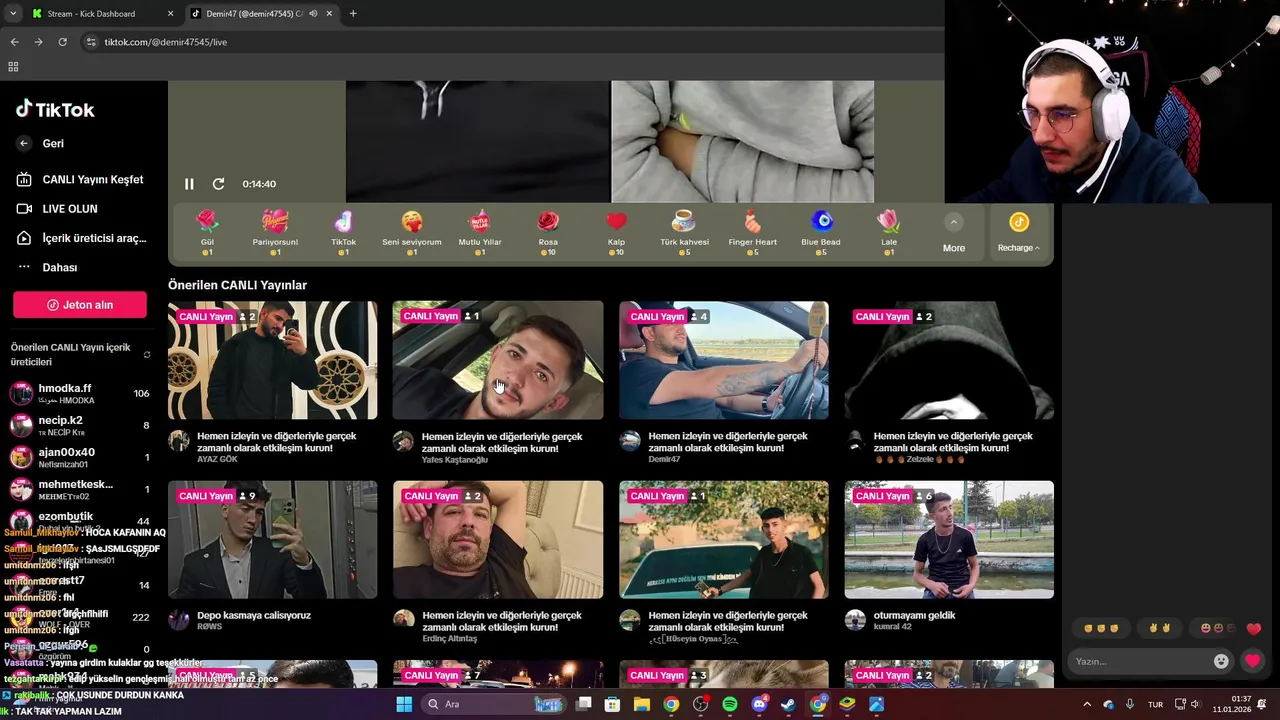Image resolution: width=1280 pixels, height=720 pixels.
Task: Go back with Geri button
Action: coord(40,144)
